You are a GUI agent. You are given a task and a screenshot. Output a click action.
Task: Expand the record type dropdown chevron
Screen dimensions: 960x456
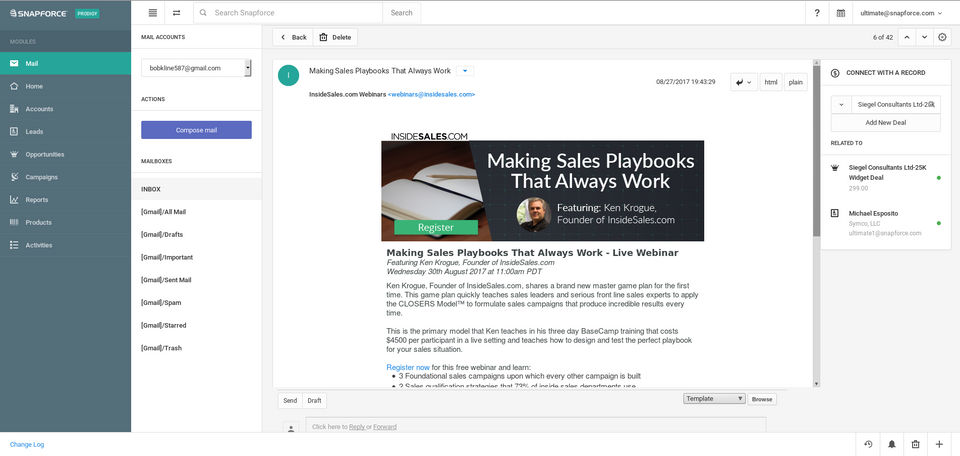(841, 105)
